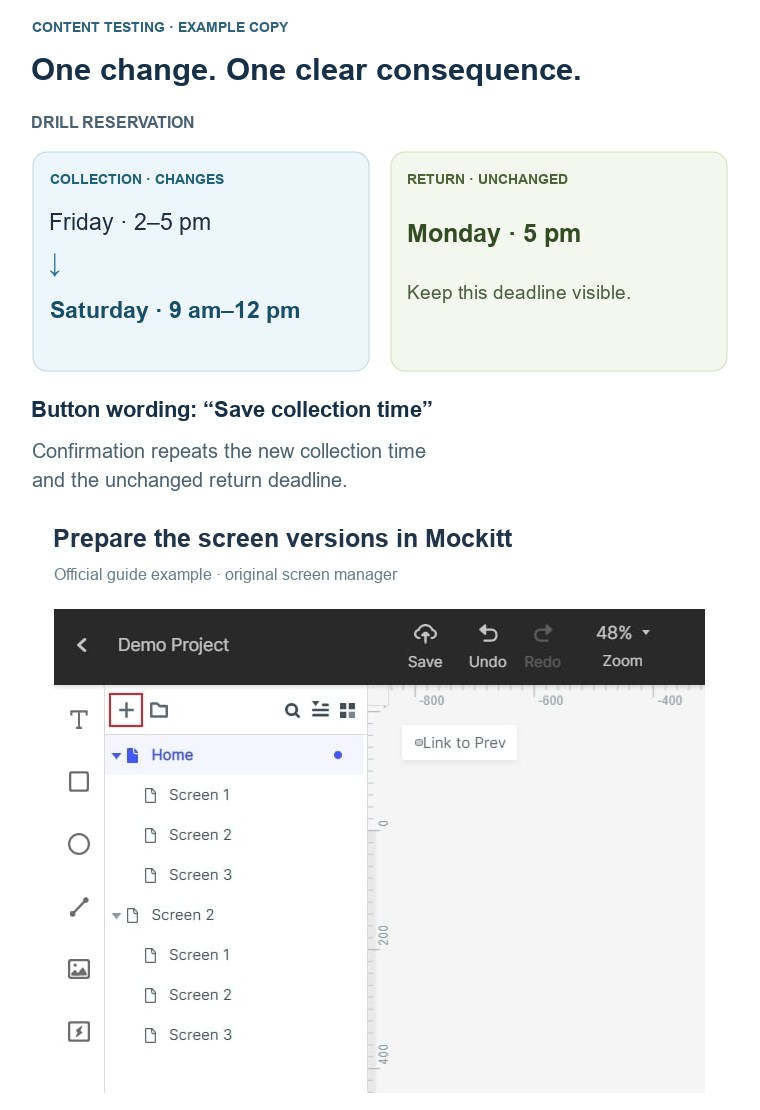Viewport: 760px width, 1110px height.
Task: Select the Line drawing tool
Action: click(79, 907)
